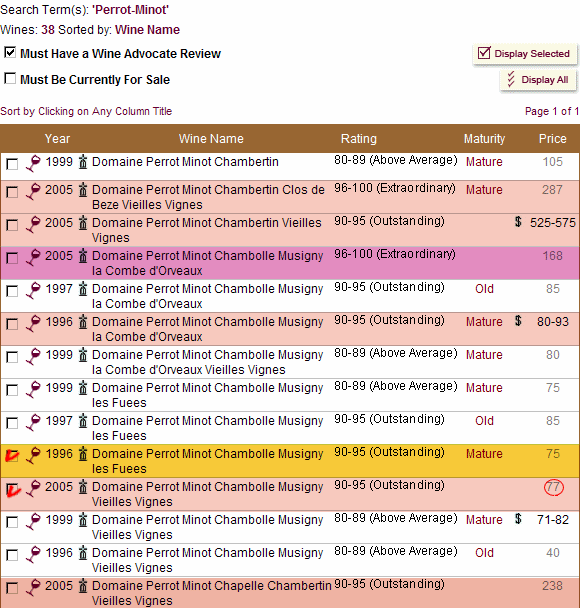The height and width of the screenshot is (608, 580).
Task: Select checkbox for 2005 Clos de Beze
Action: (12, 192)
